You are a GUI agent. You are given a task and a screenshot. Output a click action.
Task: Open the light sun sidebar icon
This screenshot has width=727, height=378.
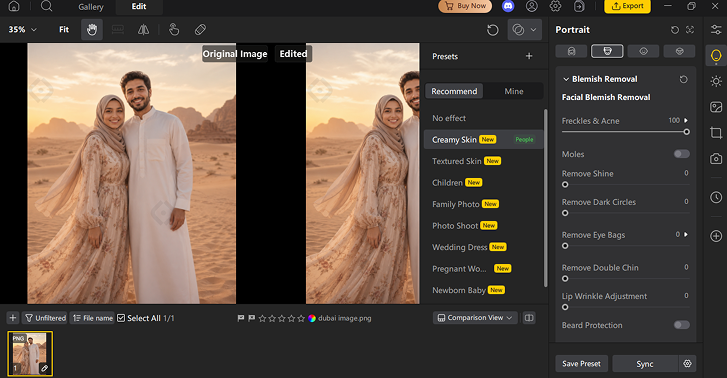pos(716,81)
